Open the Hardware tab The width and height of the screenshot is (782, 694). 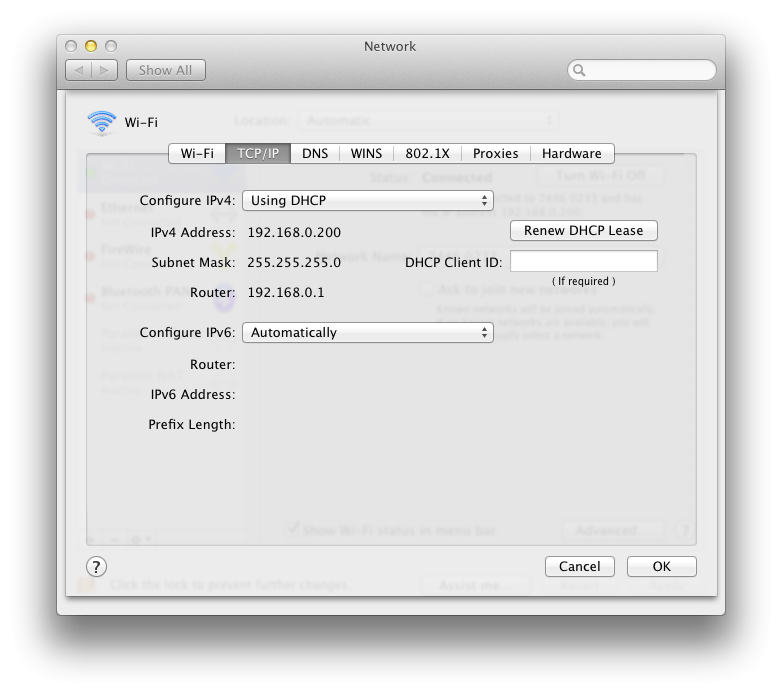point(572,154)
